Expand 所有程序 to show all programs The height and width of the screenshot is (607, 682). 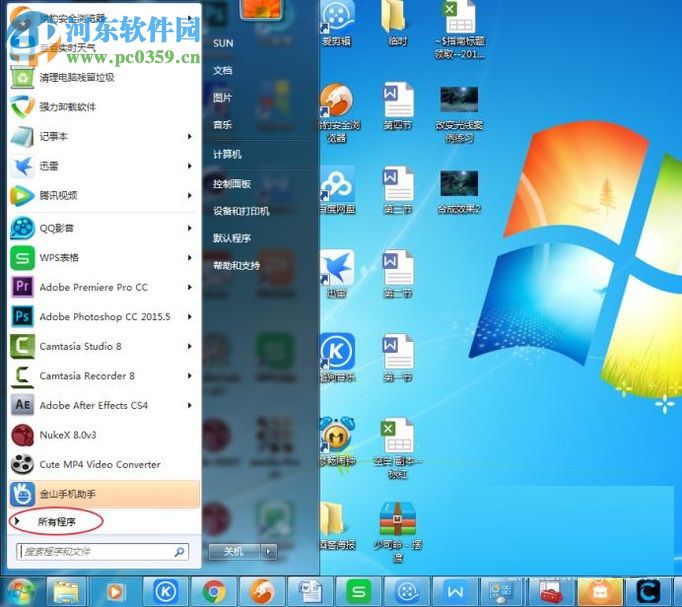pos(57,521)
